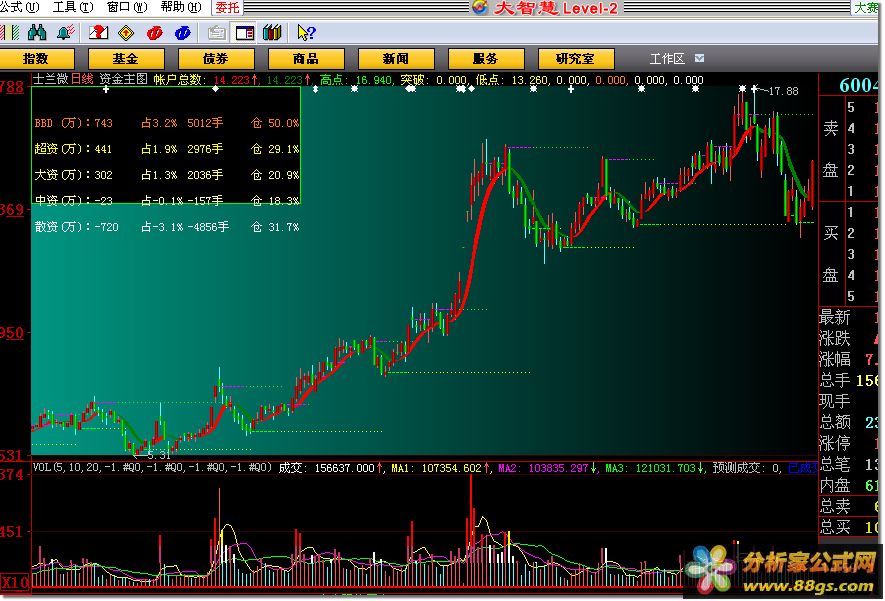This screenshot has height=601, width=885.
Task: Click the blue circular logo toolbar icon
Action: (x=181, y=33)
